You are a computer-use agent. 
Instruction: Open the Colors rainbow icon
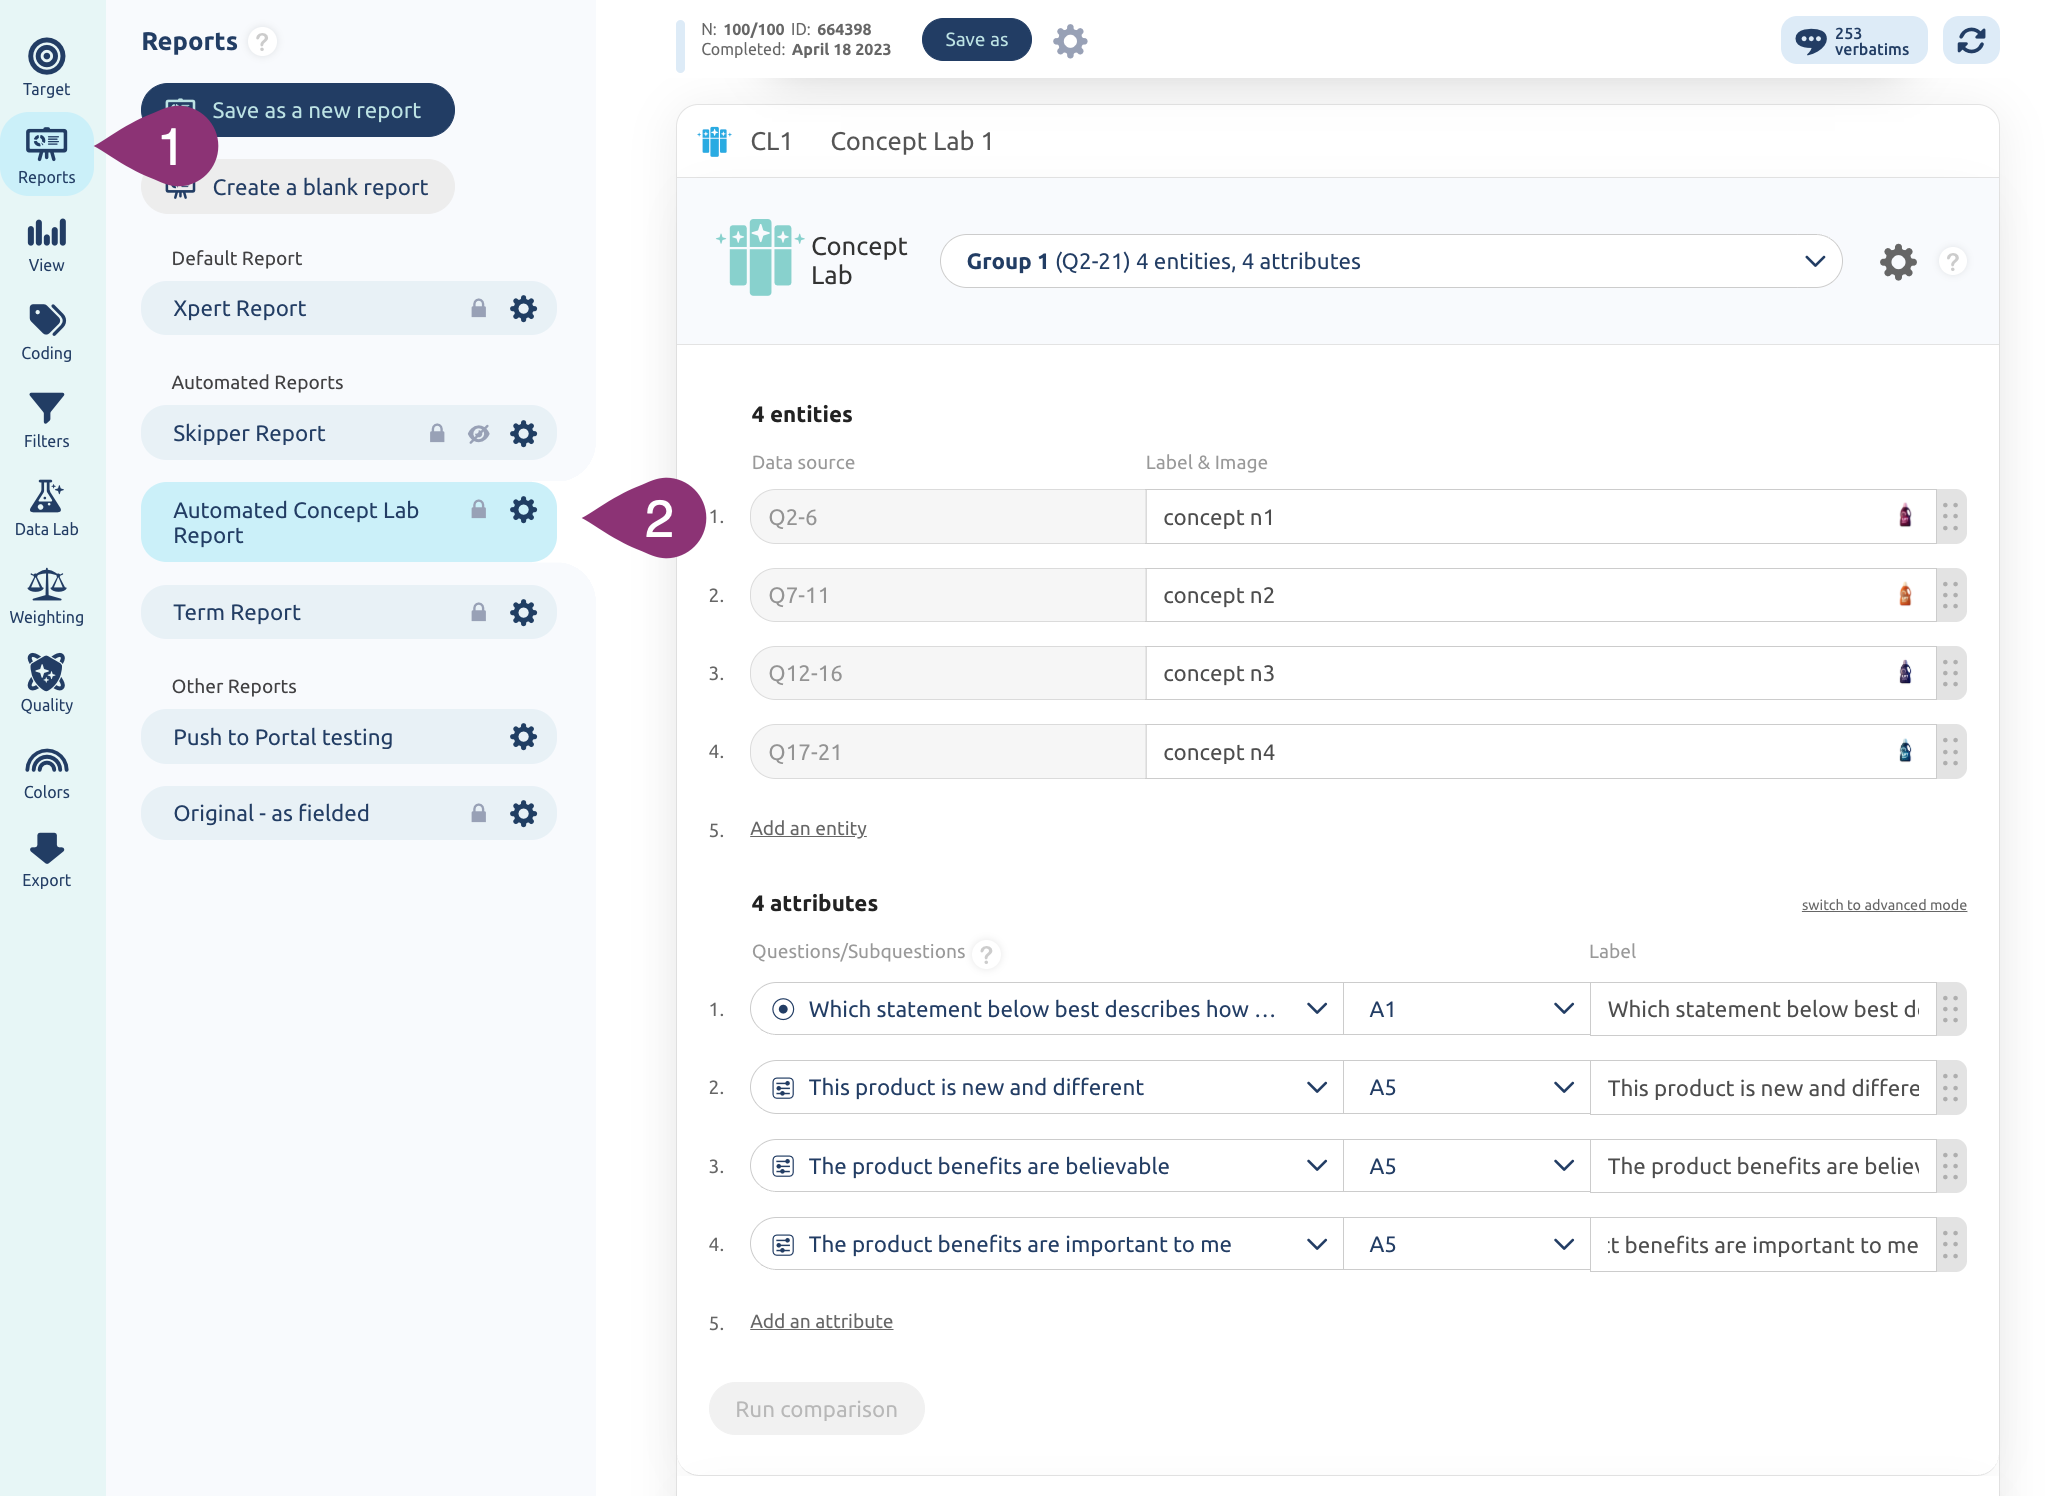click(46, 762)
